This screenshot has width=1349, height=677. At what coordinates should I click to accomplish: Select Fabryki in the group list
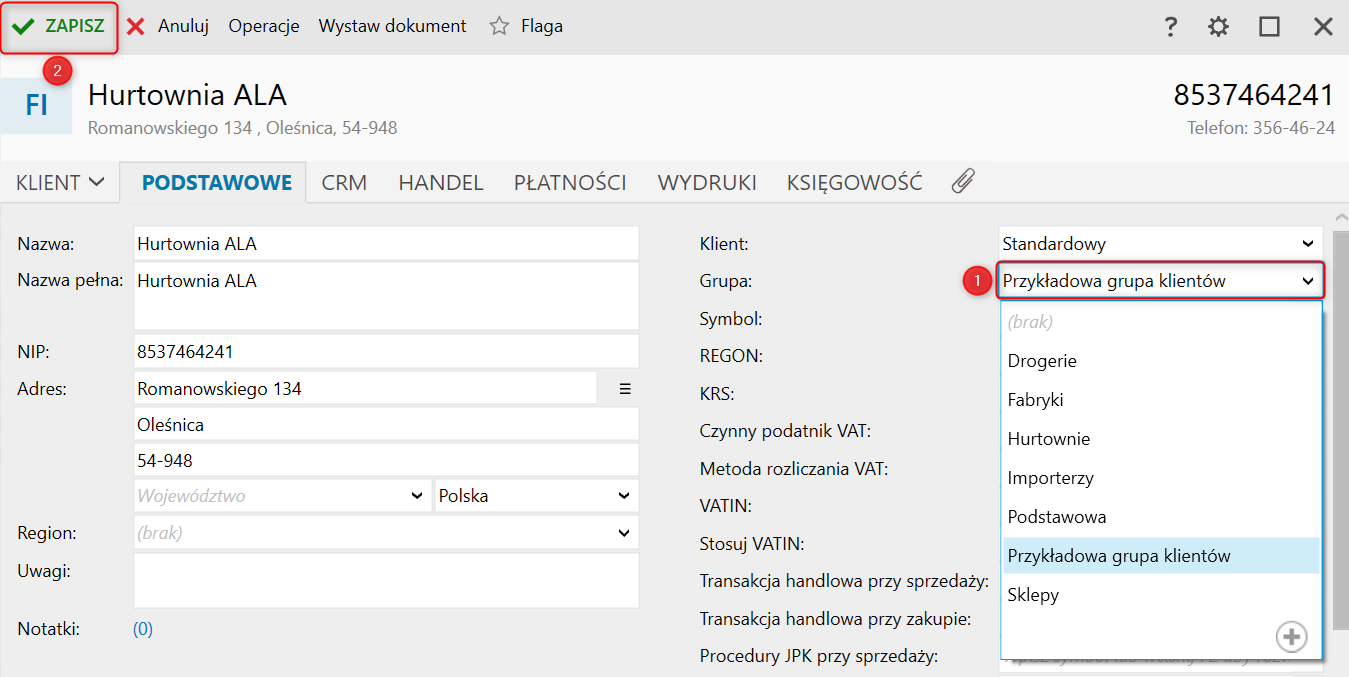click(x=1161, y=399)
